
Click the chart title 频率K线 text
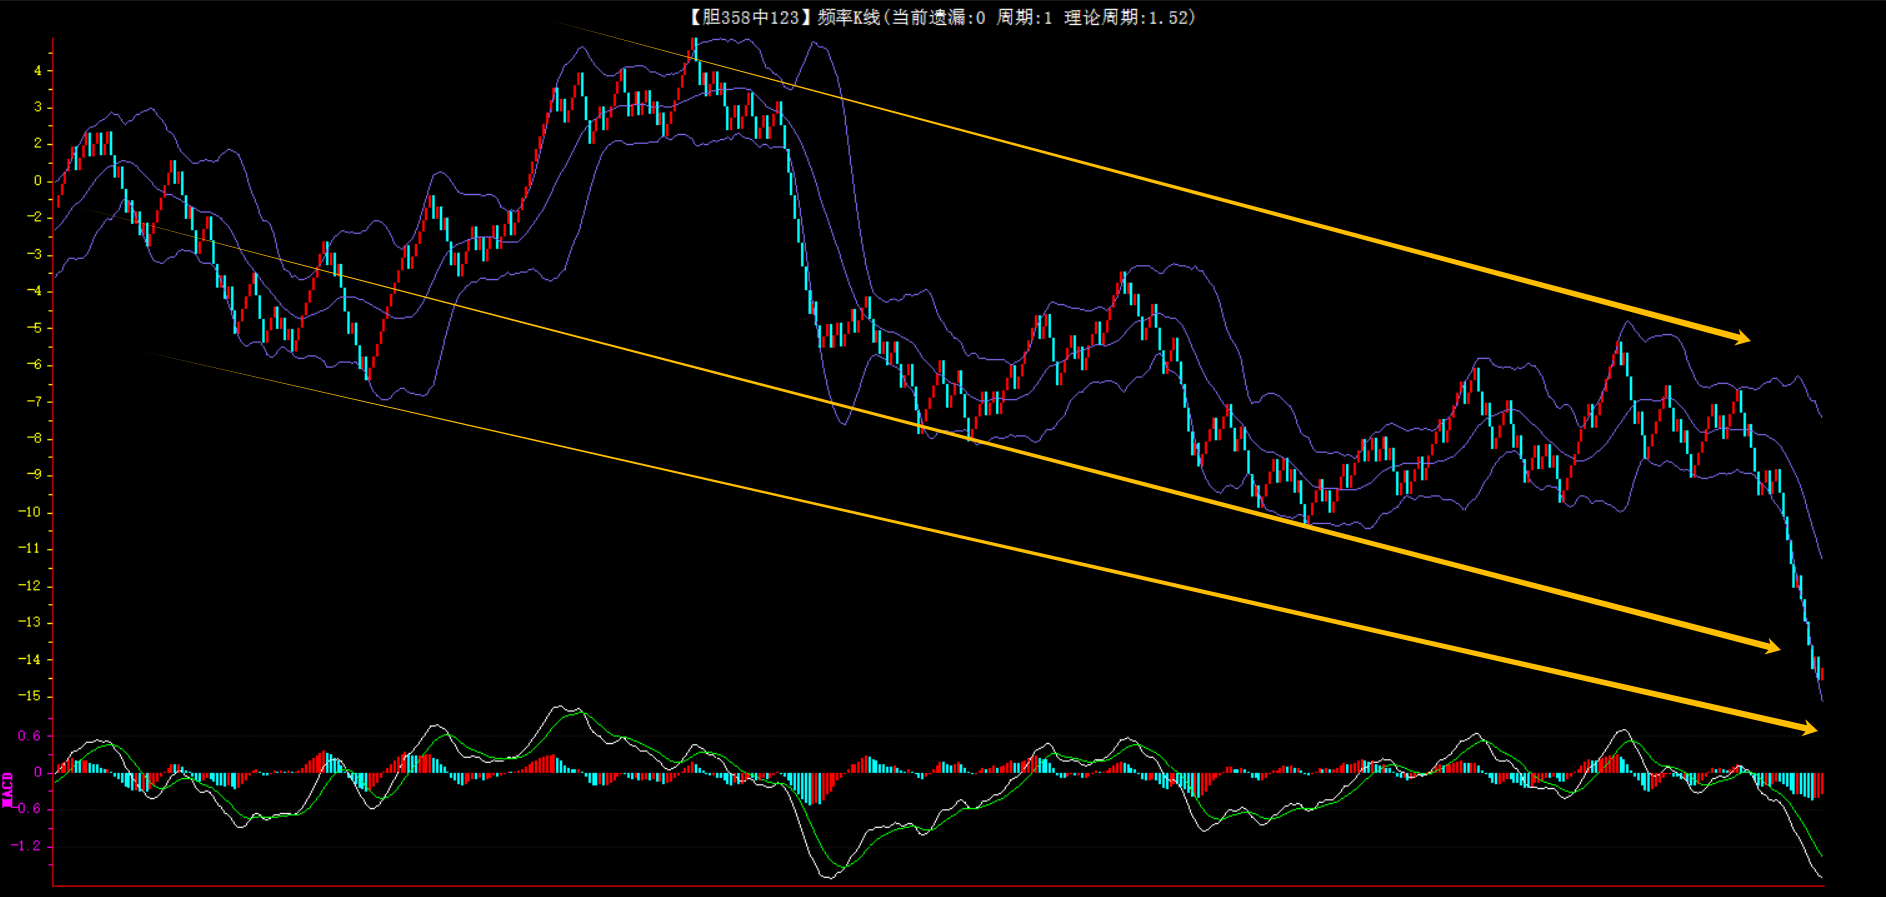pos(847,17)
